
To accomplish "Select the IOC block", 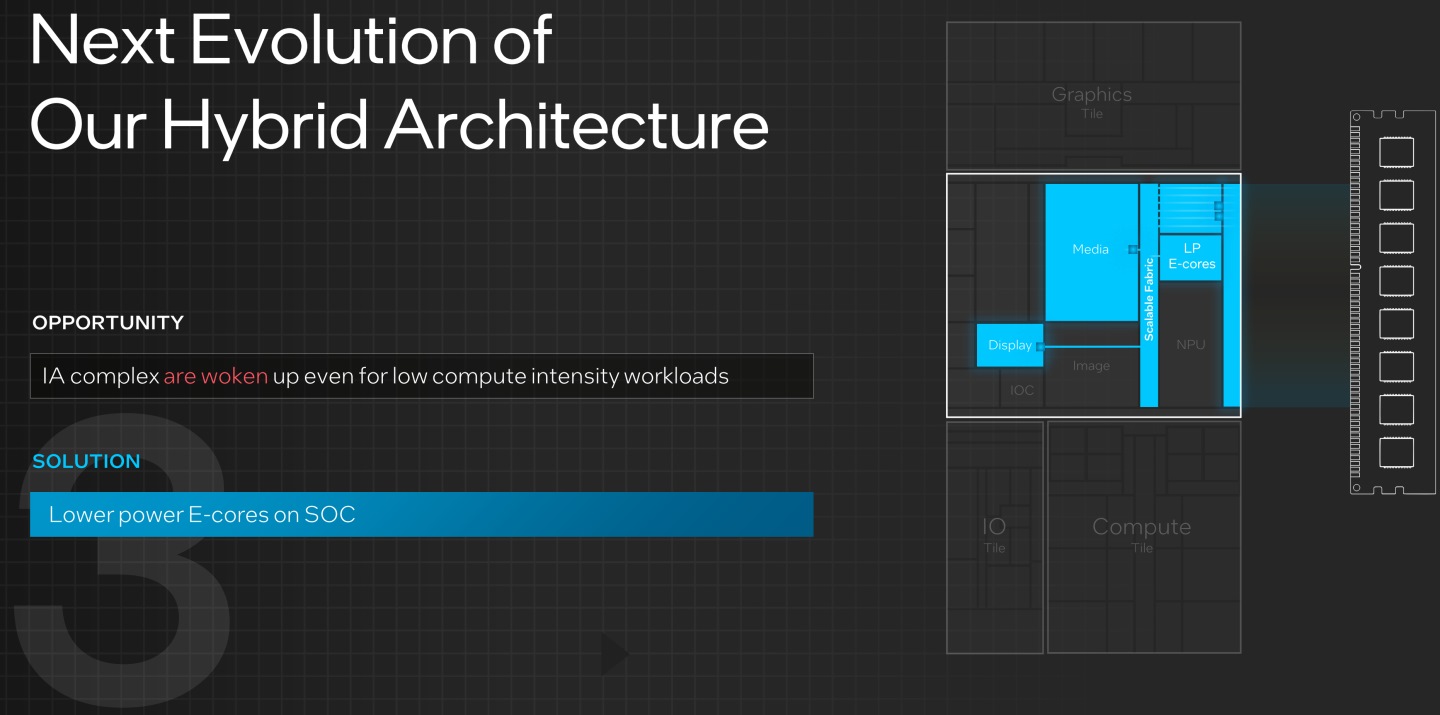I will [x=1021, y=390].
